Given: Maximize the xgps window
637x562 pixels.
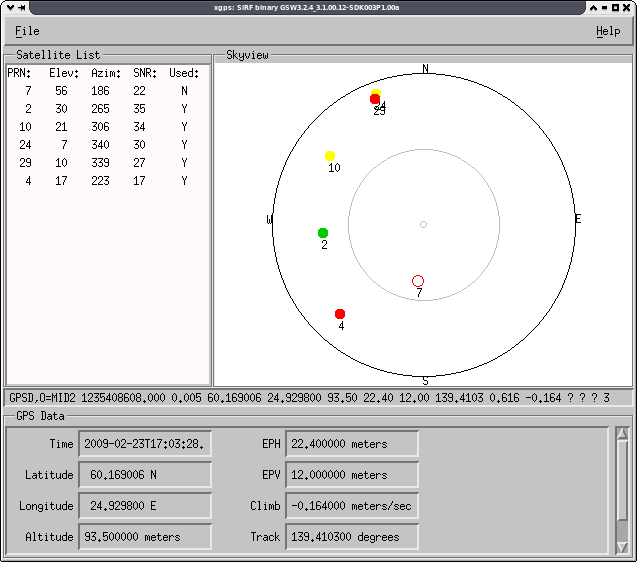Looking at the screenshot, I should click(x=615, y=7).
